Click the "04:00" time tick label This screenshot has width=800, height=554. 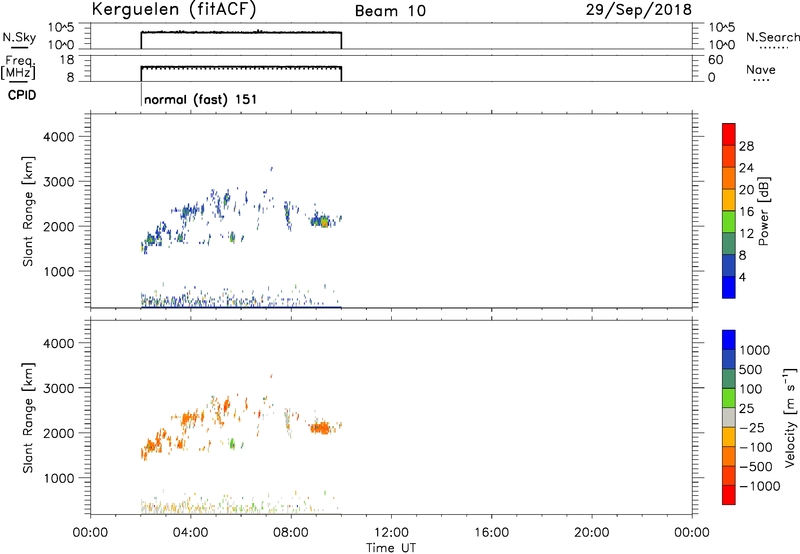tap(190, 533)
